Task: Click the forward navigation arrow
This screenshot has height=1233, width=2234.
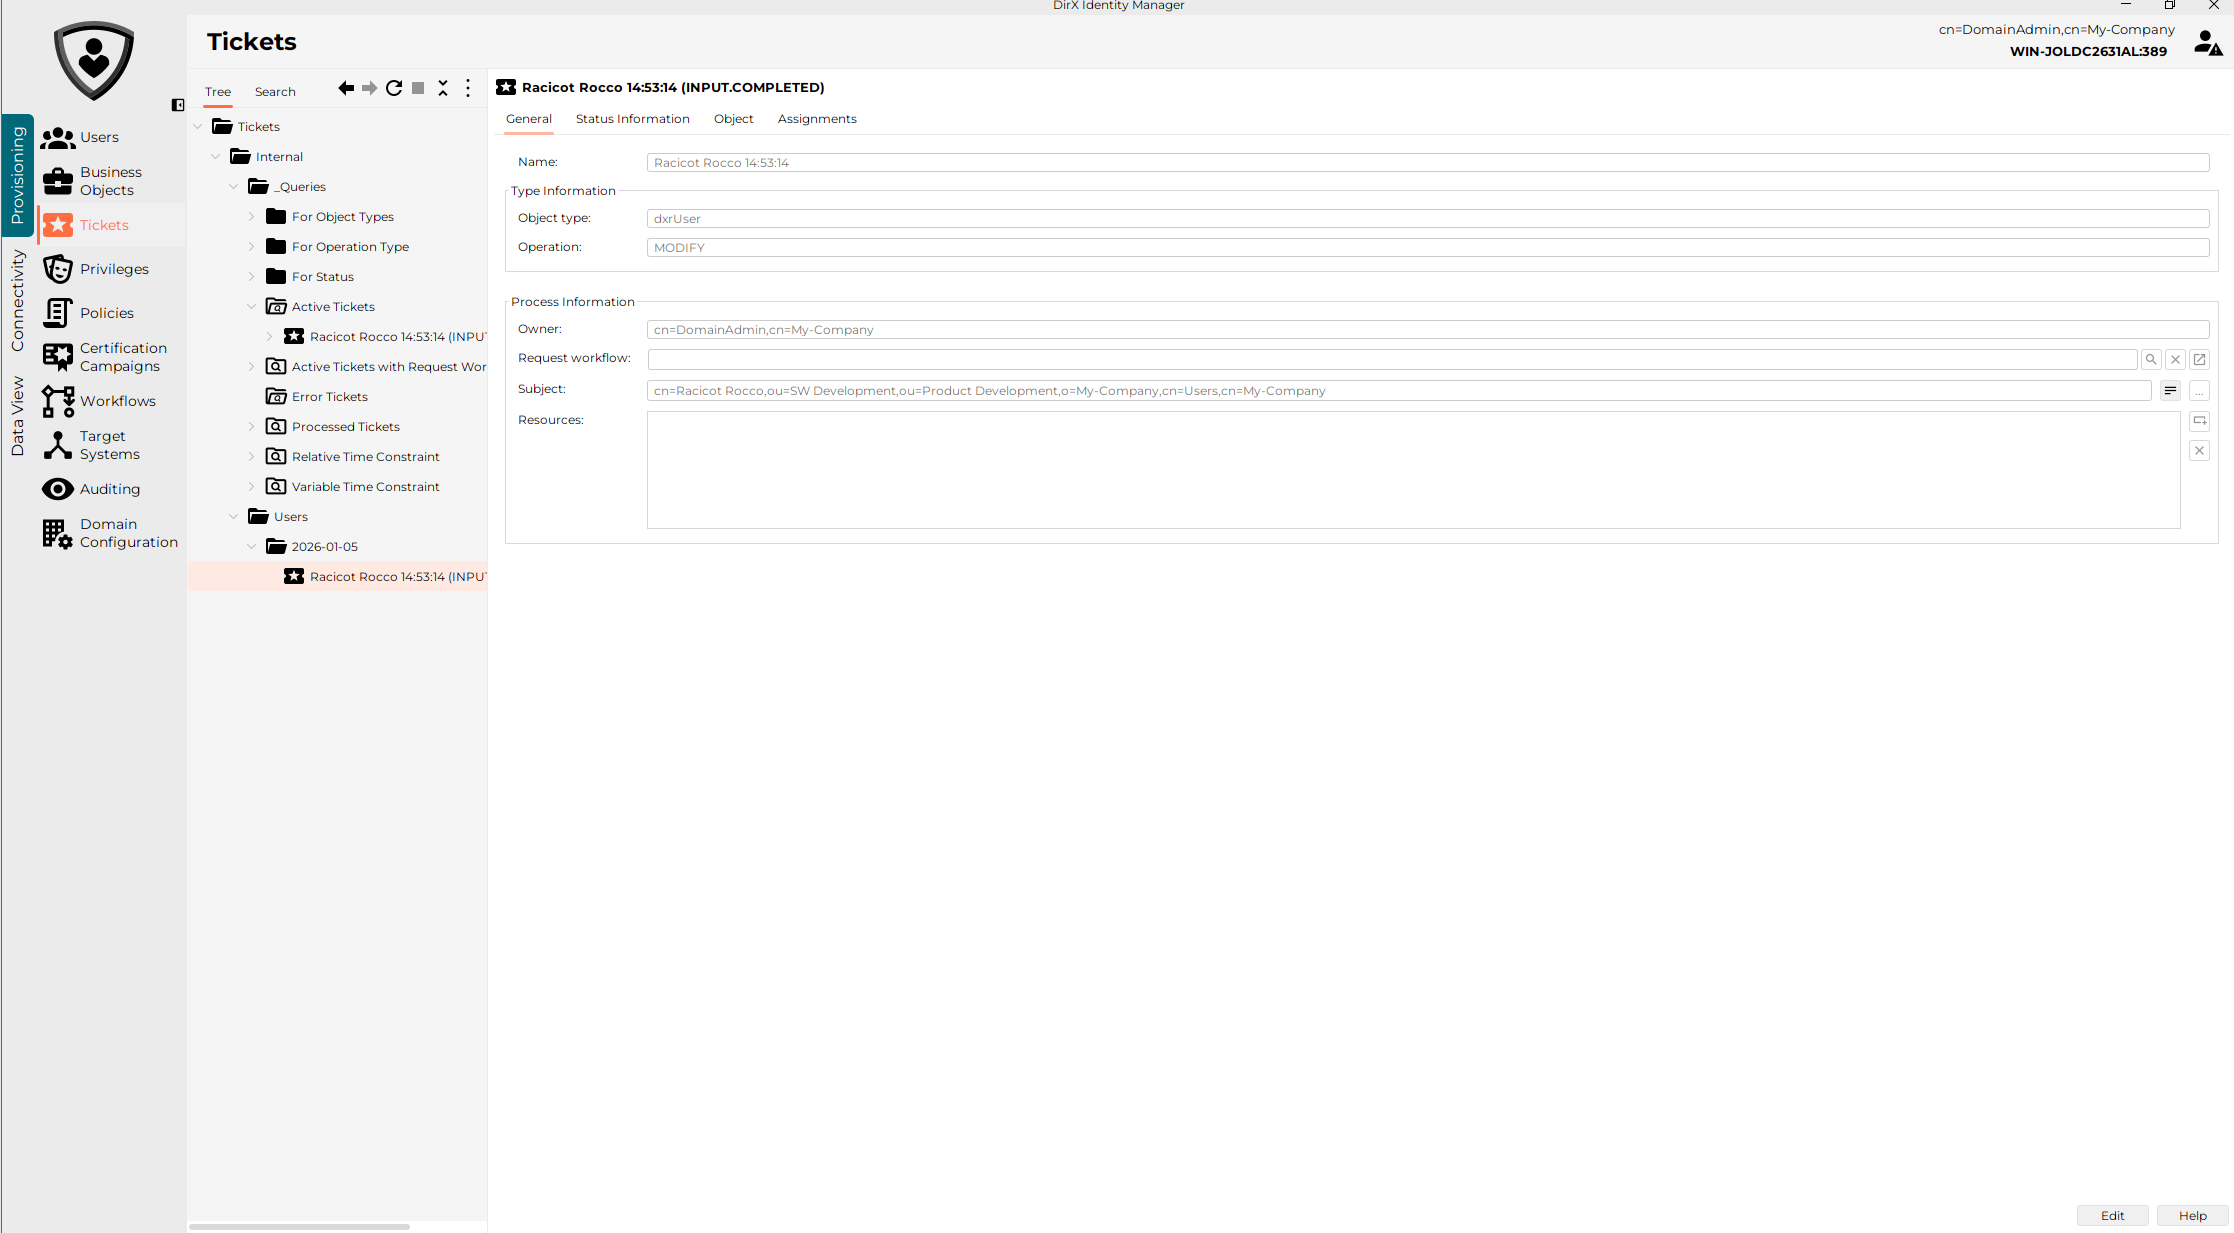Action: click(370, 88)
